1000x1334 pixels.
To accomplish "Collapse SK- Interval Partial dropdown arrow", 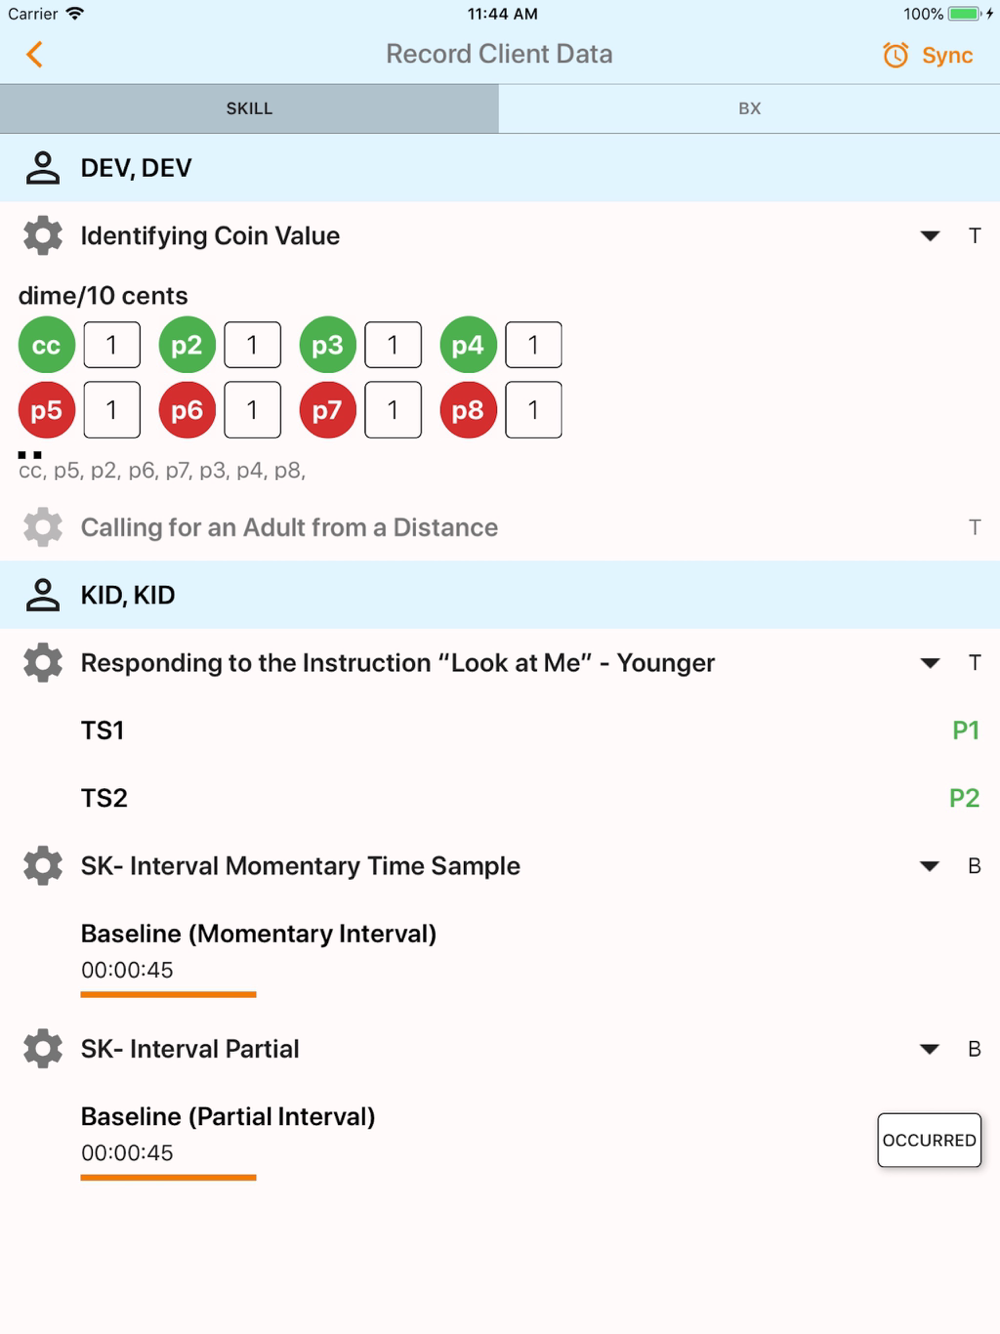I will (x=930, y=1049).
